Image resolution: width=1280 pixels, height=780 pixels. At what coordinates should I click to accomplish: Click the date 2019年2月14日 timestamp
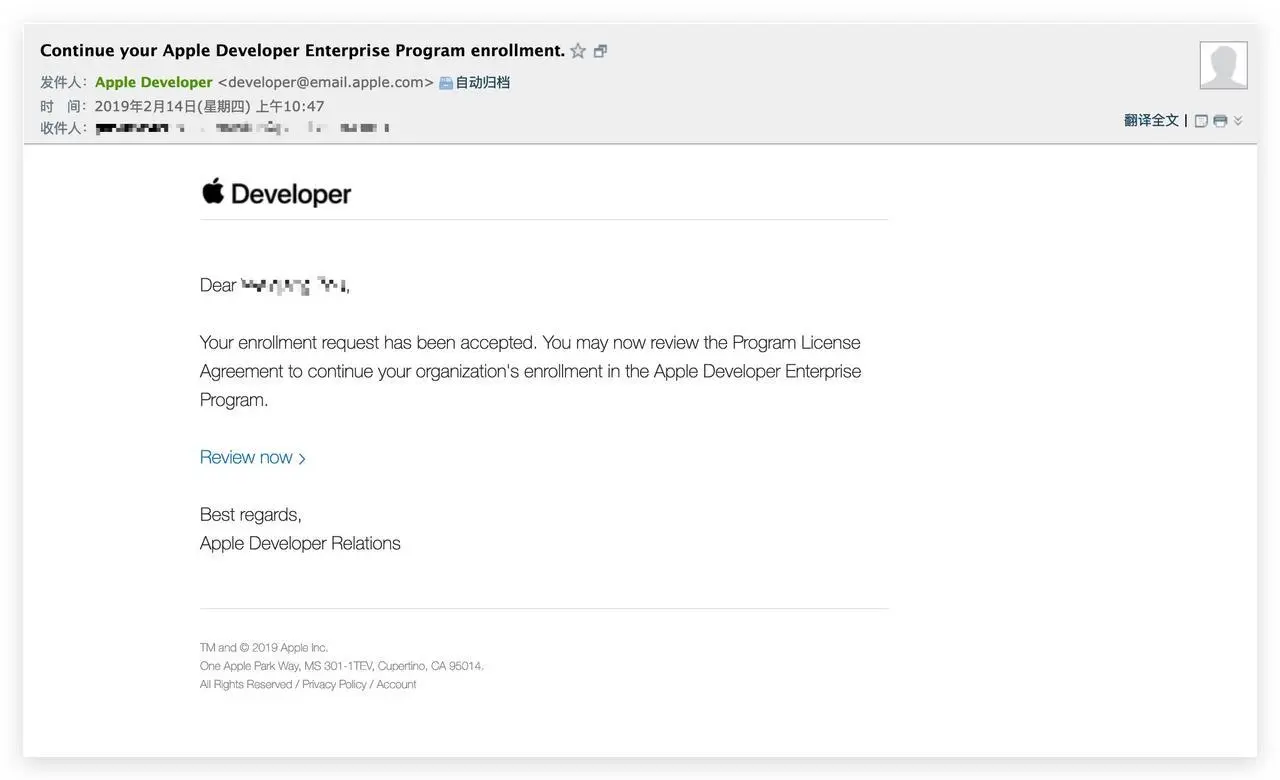(209, 106)
